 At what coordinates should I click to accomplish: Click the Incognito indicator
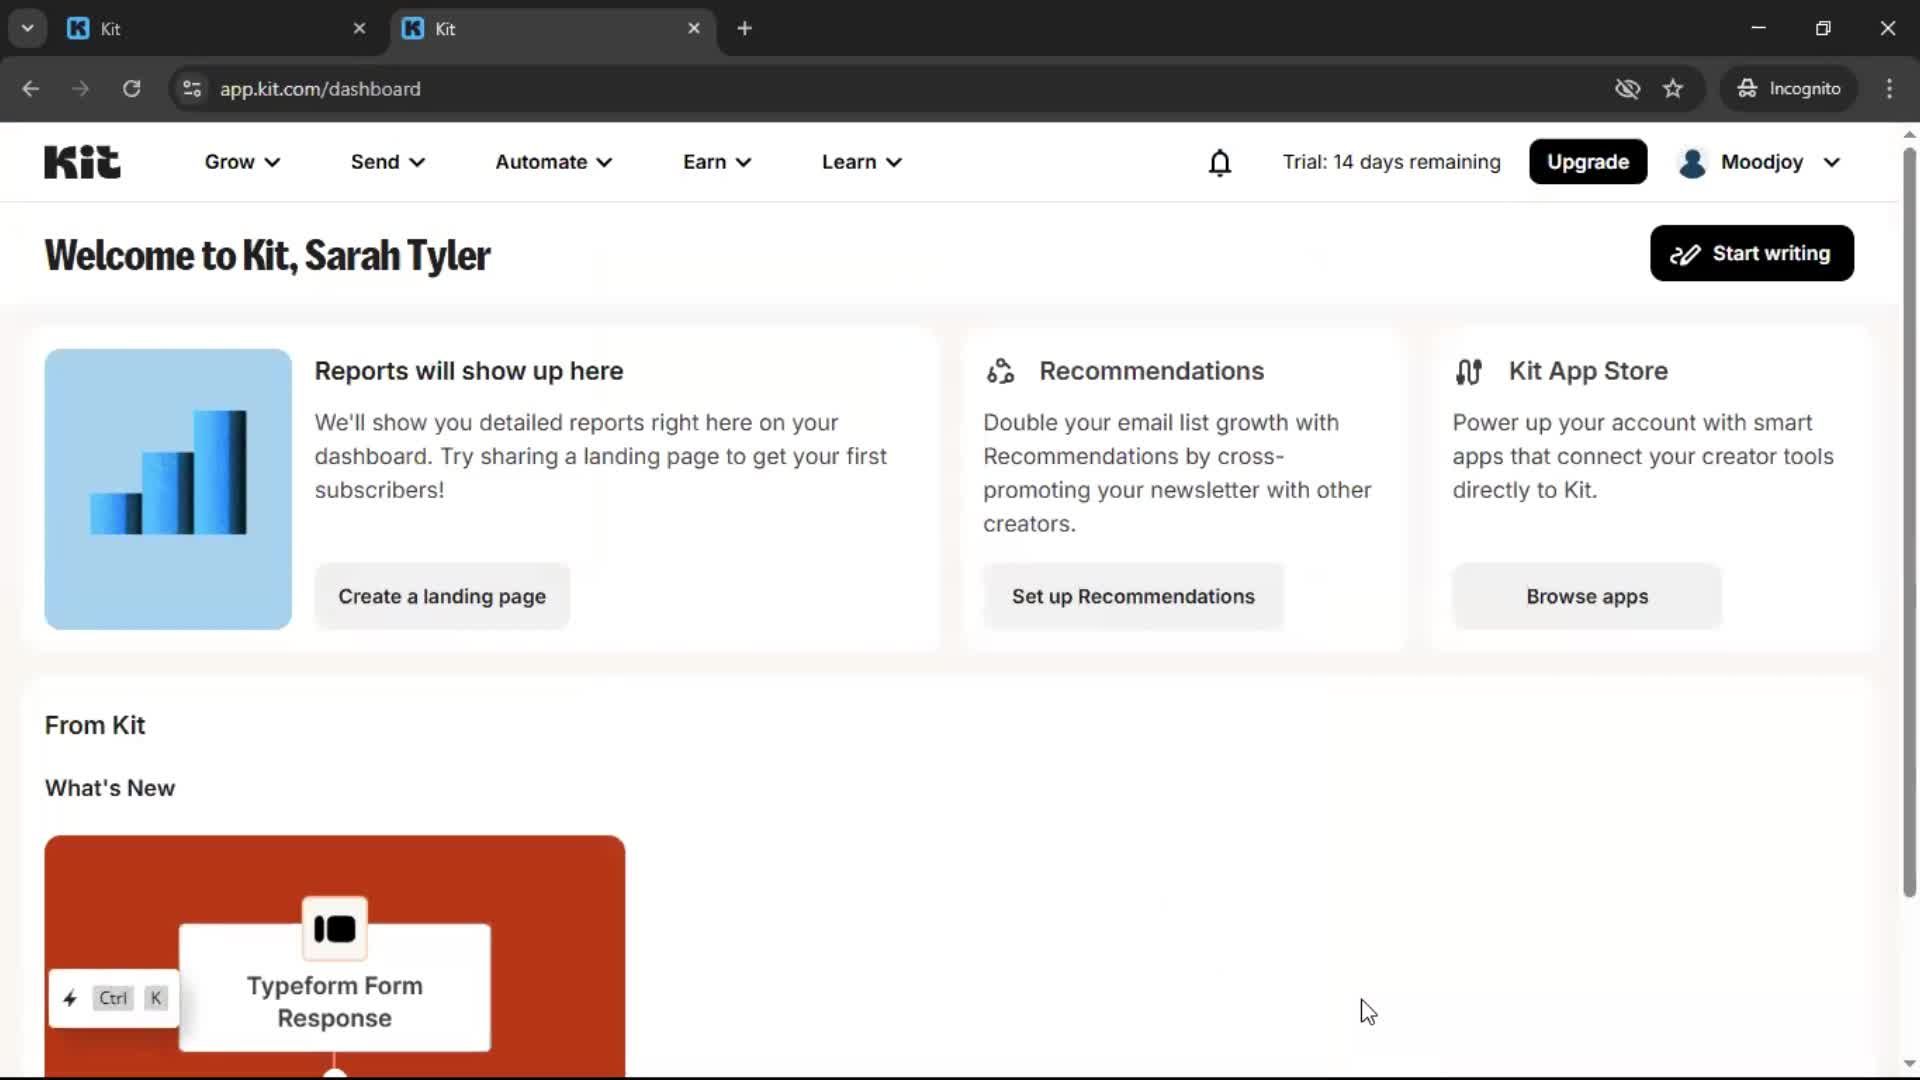(x=1789, y=88)
